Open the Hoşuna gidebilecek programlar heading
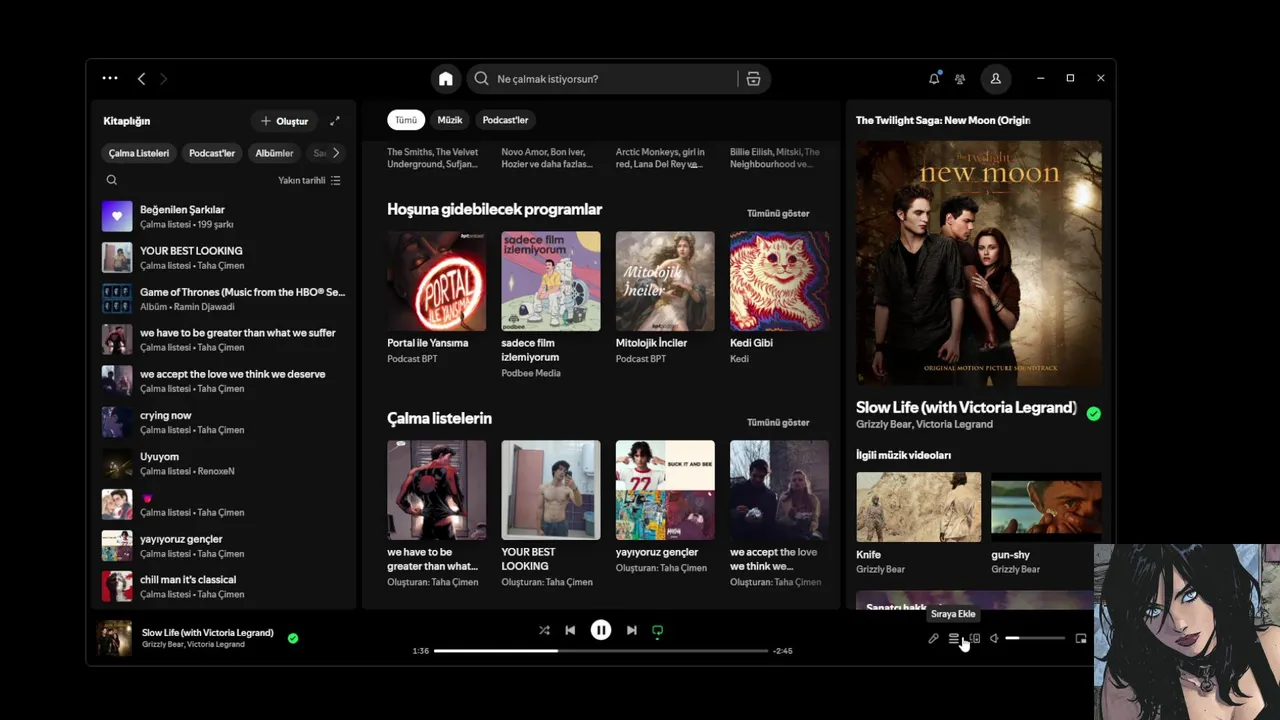This screenshot has height=720, width=1280. pyautogui.click(x=494, y=209)
